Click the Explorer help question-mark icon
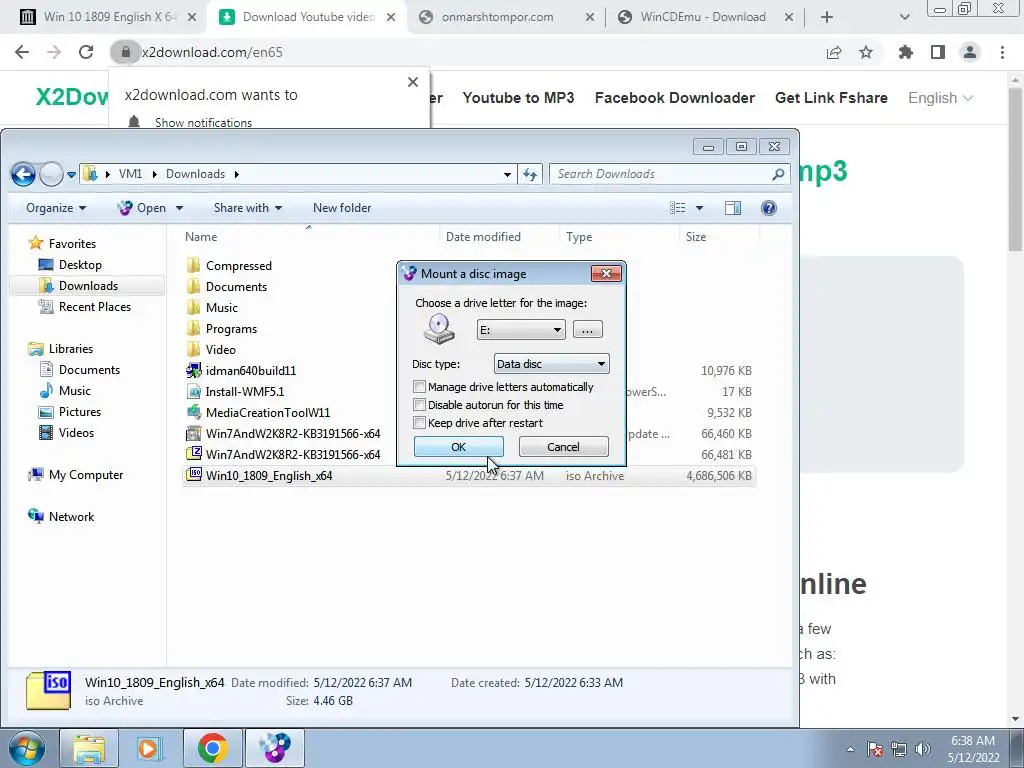The width and height of the screenshot is (1024, 768). (x=769, y=208)
